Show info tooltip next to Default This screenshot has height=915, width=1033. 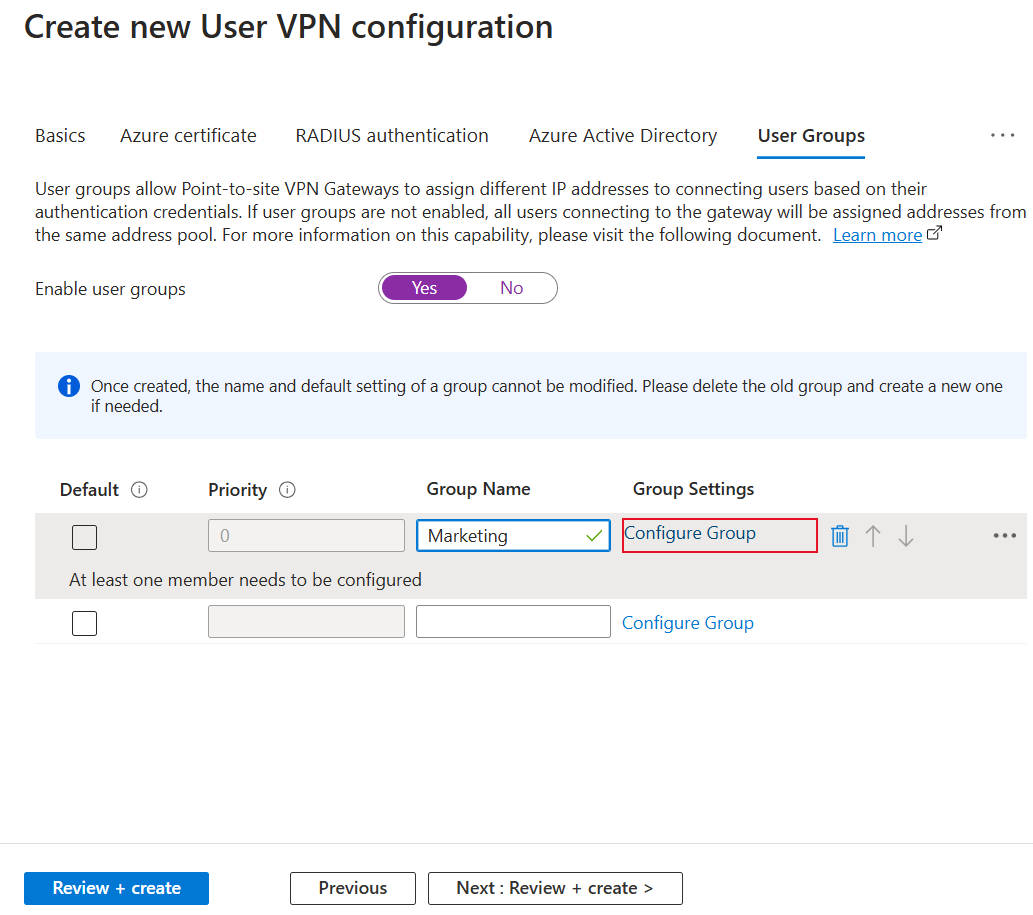(140, 490)
